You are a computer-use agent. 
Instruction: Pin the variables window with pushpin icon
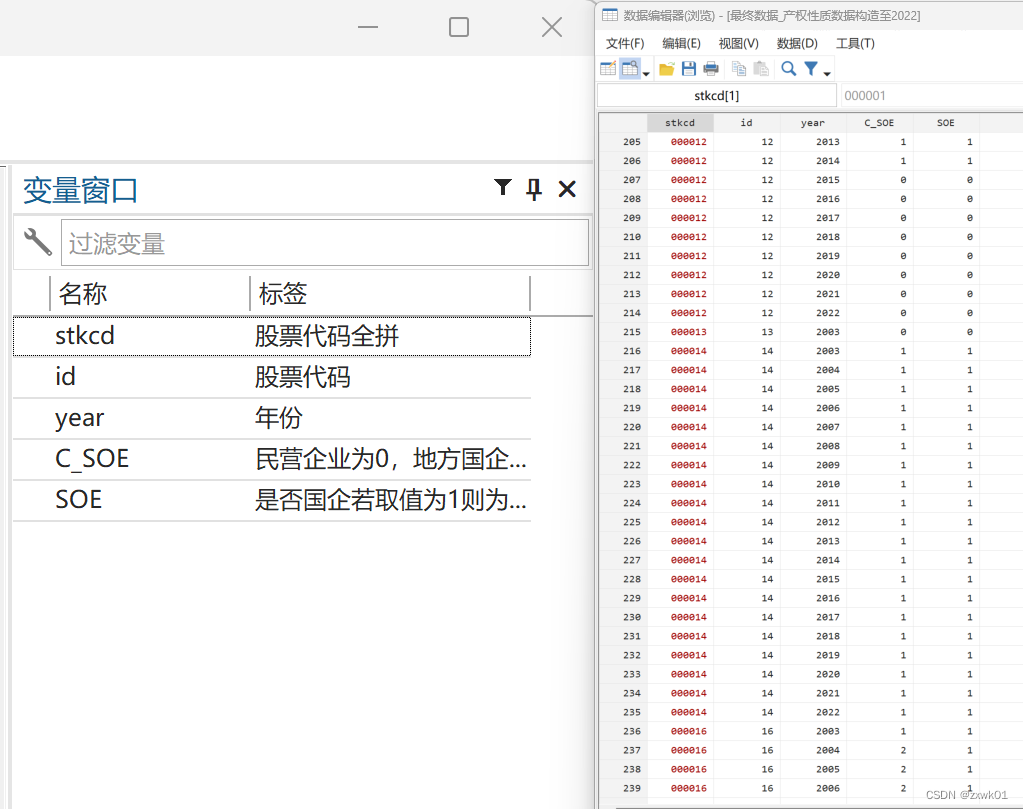tap(534, 189)
